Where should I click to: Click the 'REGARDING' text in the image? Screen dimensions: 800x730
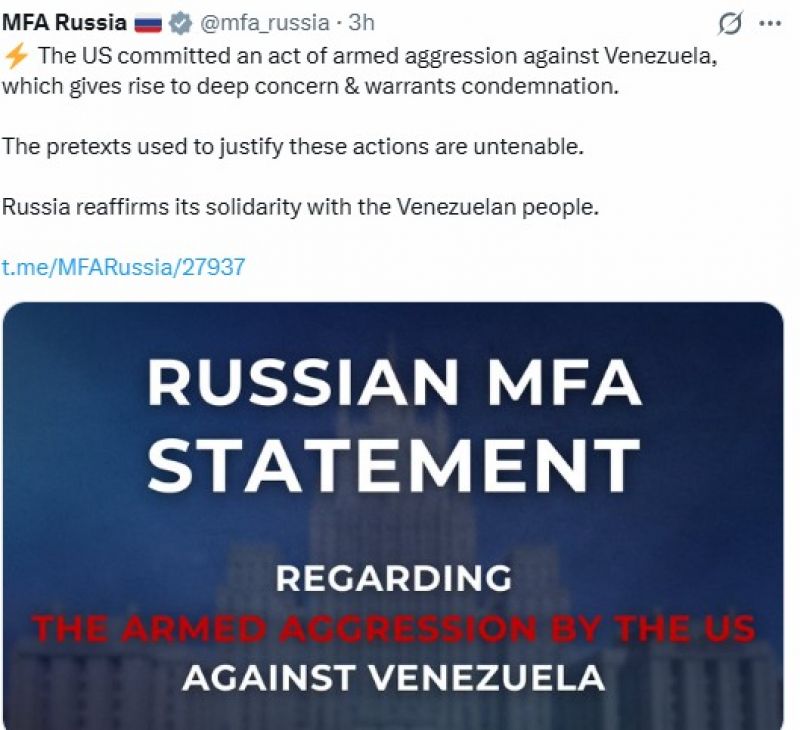click(393, 578)
